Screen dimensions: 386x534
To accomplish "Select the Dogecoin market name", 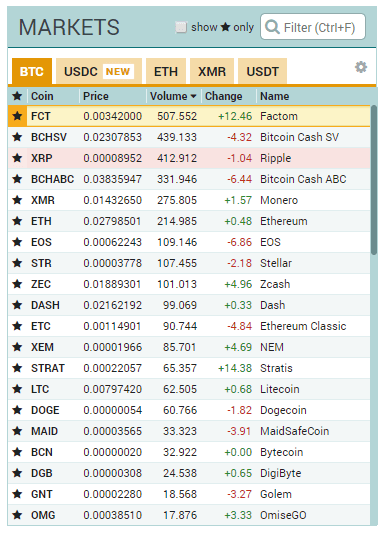I will click(x=283, y=410).
